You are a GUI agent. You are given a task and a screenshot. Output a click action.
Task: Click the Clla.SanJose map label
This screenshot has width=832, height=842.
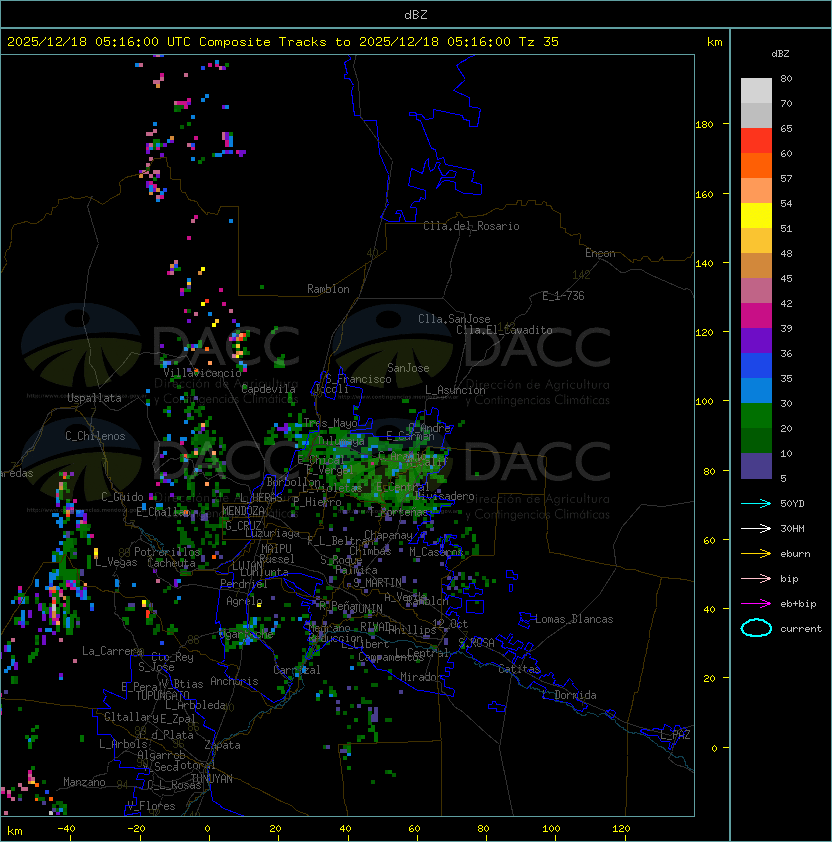tap(454, 319)
